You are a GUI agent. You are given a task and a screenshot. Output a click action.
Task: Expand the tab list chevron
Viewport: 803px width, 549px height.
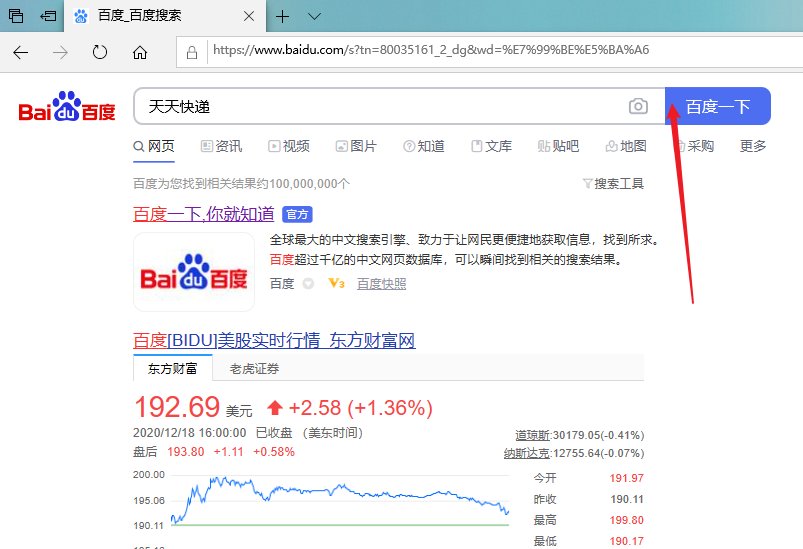pyautogui.click(x=314, y=16)
